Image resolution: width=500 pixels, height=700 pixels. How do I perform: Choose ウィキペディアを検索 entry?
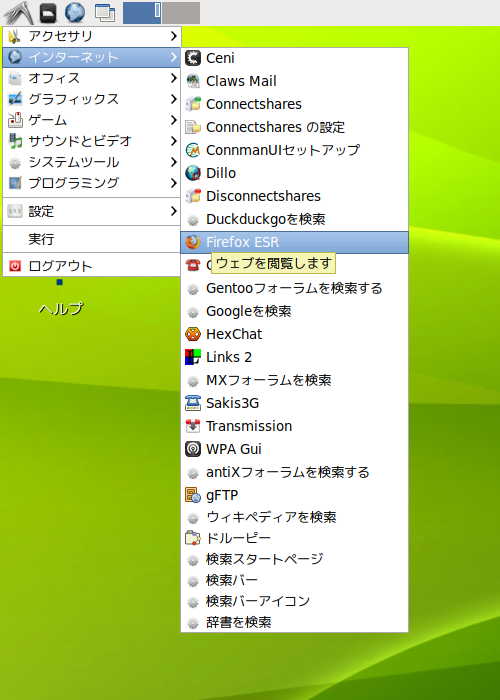(x=294, y=517)
